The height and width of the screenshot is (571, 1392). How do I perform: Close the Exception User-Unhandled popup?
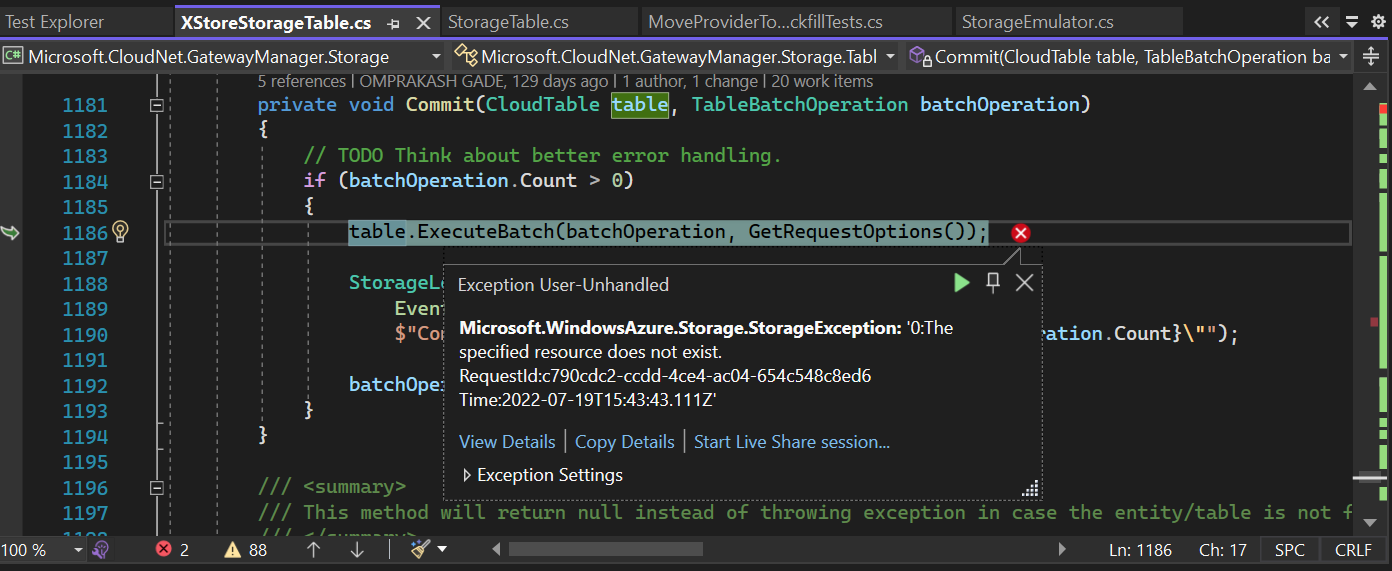point(1024,283)
